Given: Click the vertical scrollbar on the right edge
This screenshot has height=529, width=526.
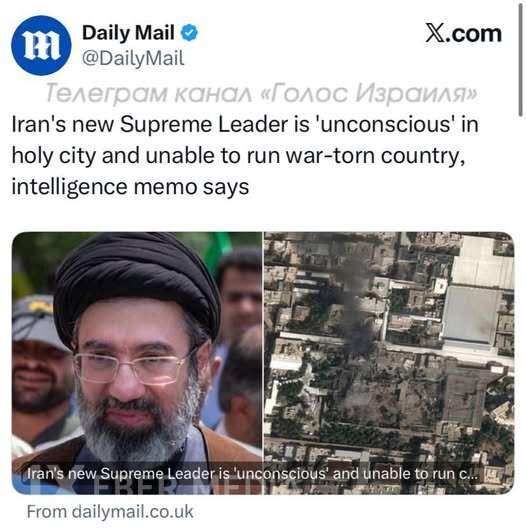Looking at the screenshot, I should pyautogui.click(x=521, y=59).
